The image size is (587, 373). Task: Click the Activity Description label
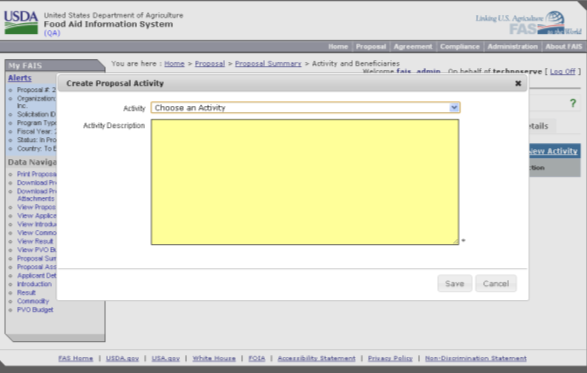[114, 126]
